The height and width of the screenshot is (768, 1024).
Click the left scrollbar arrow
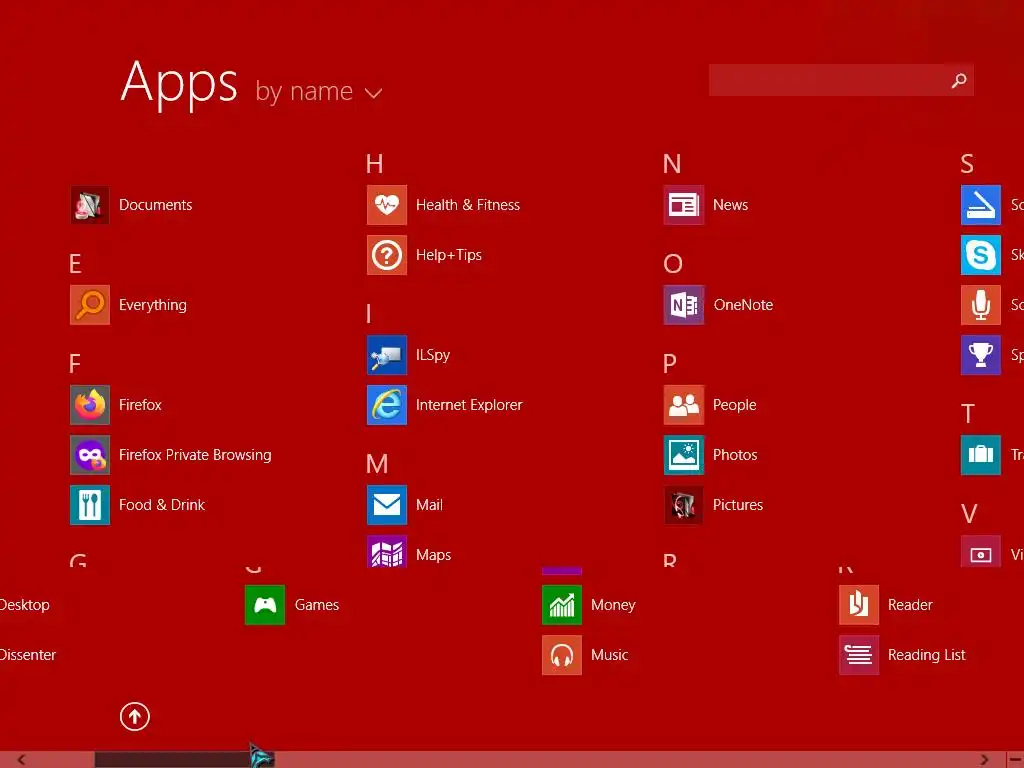point(21,760)
